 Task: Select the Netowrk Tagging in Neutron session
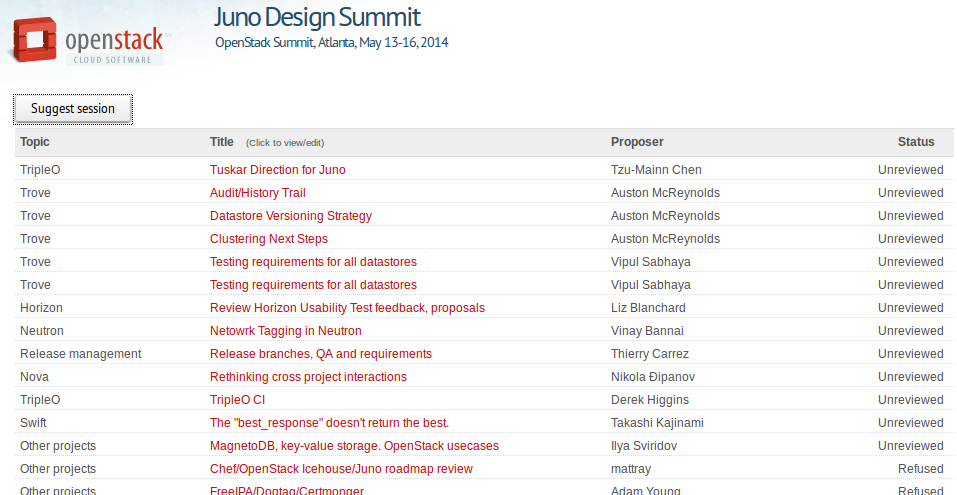pyautogui.click(x=285, y=331)
